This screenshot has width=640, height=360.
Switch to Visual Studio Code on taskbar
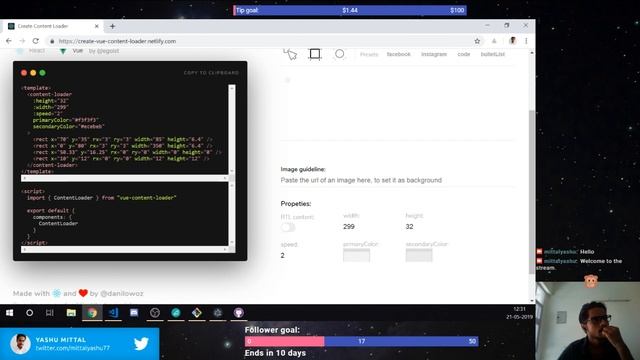113,313
